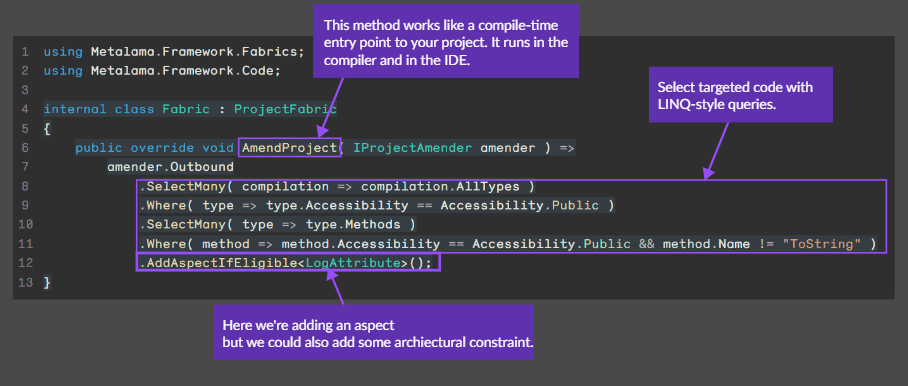Click the closing brace on line 13
908x386 pixels.
(x=47, y=282)
